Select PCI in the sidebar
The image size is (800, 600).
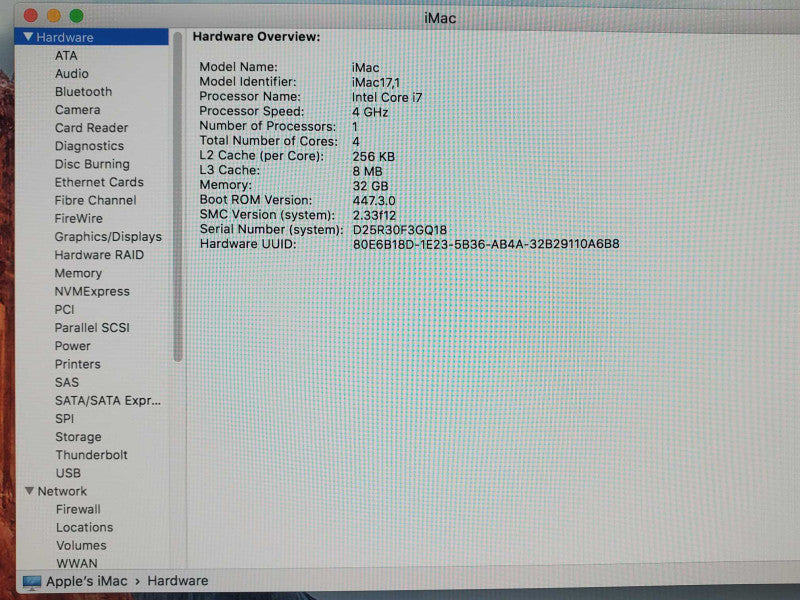tap(65, 310)
